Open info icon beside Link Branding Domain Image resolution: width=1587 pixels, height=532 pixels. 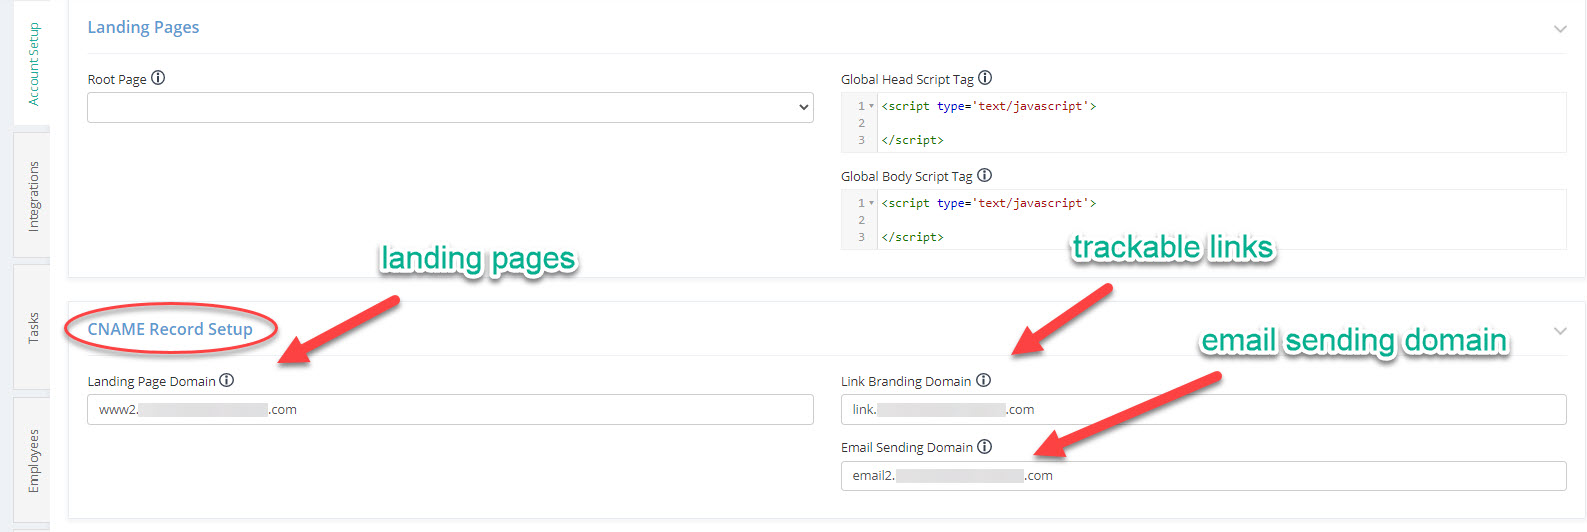[984, 380]
